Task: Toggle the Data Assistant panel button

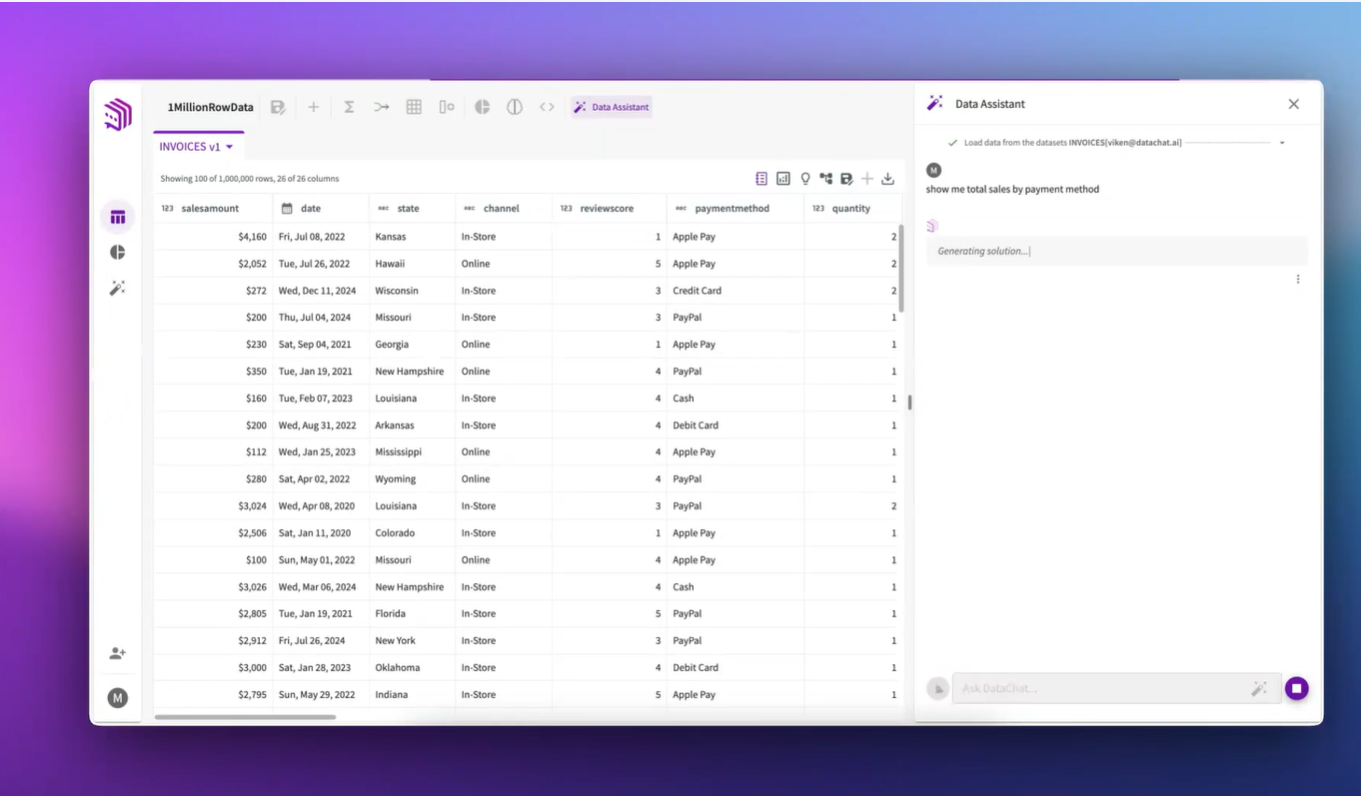Action: pyautogui.click(x=611, y=107)
